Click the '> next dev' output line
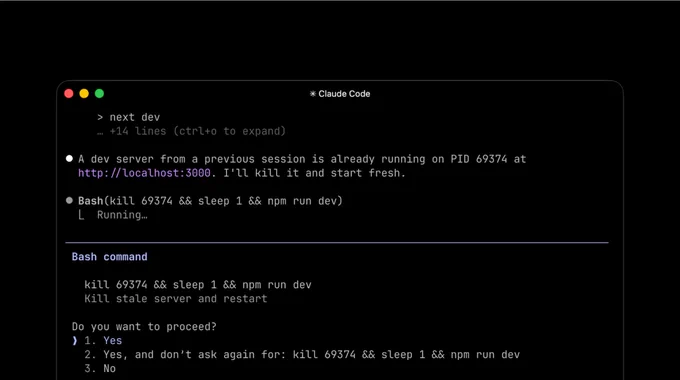Viewport: 680px width, 380px height. tap(129, 117)
